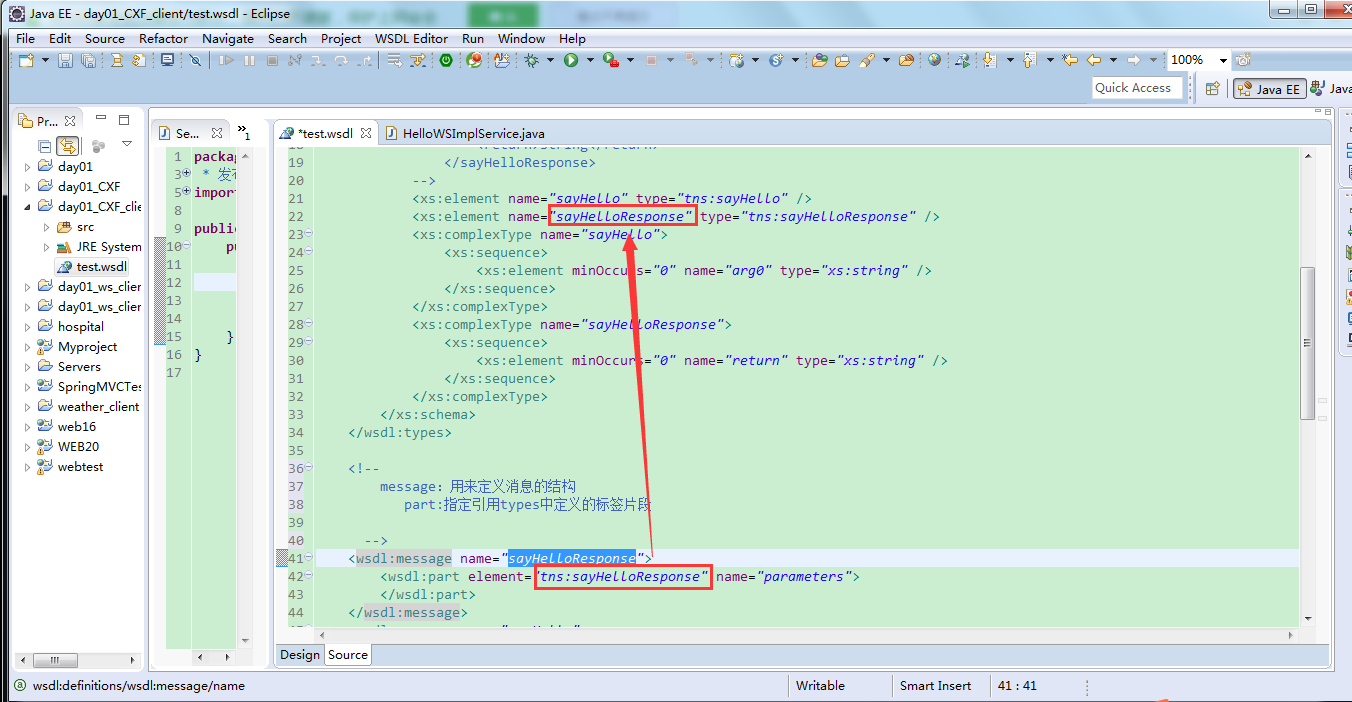Switch to the Design view tab
Image resolution: width=1352 pixels, height=702 pixels.
300,655
